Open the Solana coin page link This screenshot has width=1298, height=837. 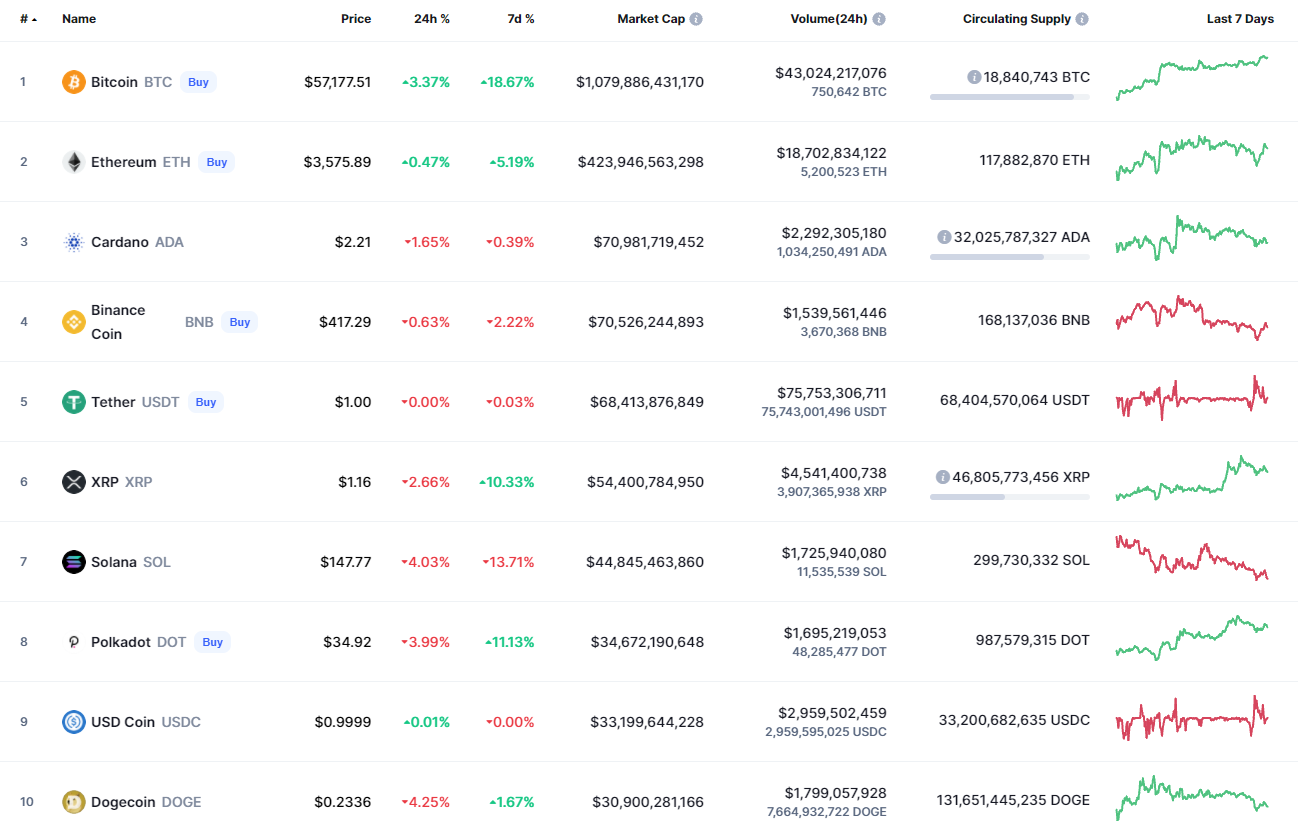(x=114, y=562)
